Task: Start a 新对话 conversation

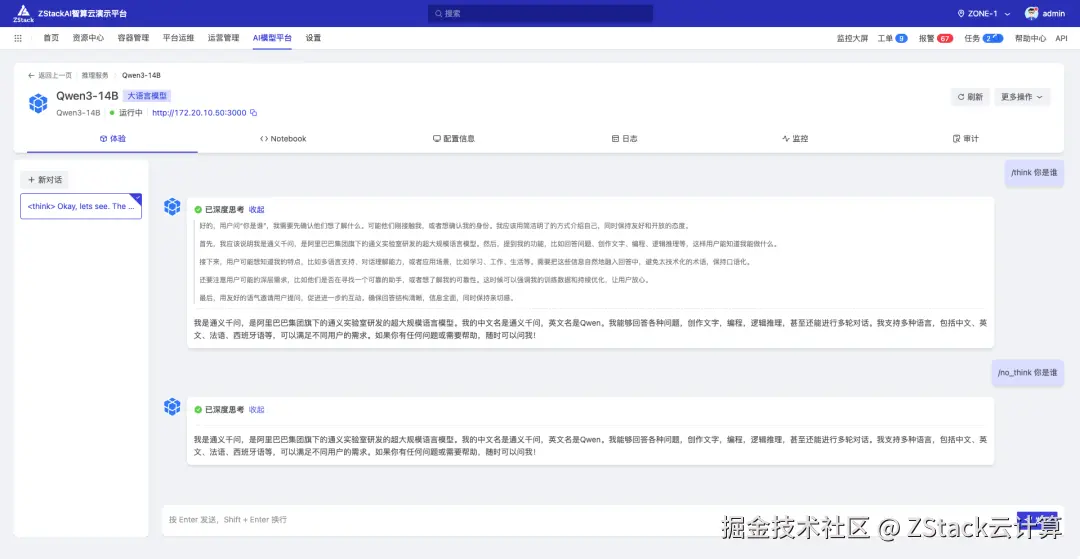Action: 45,180
